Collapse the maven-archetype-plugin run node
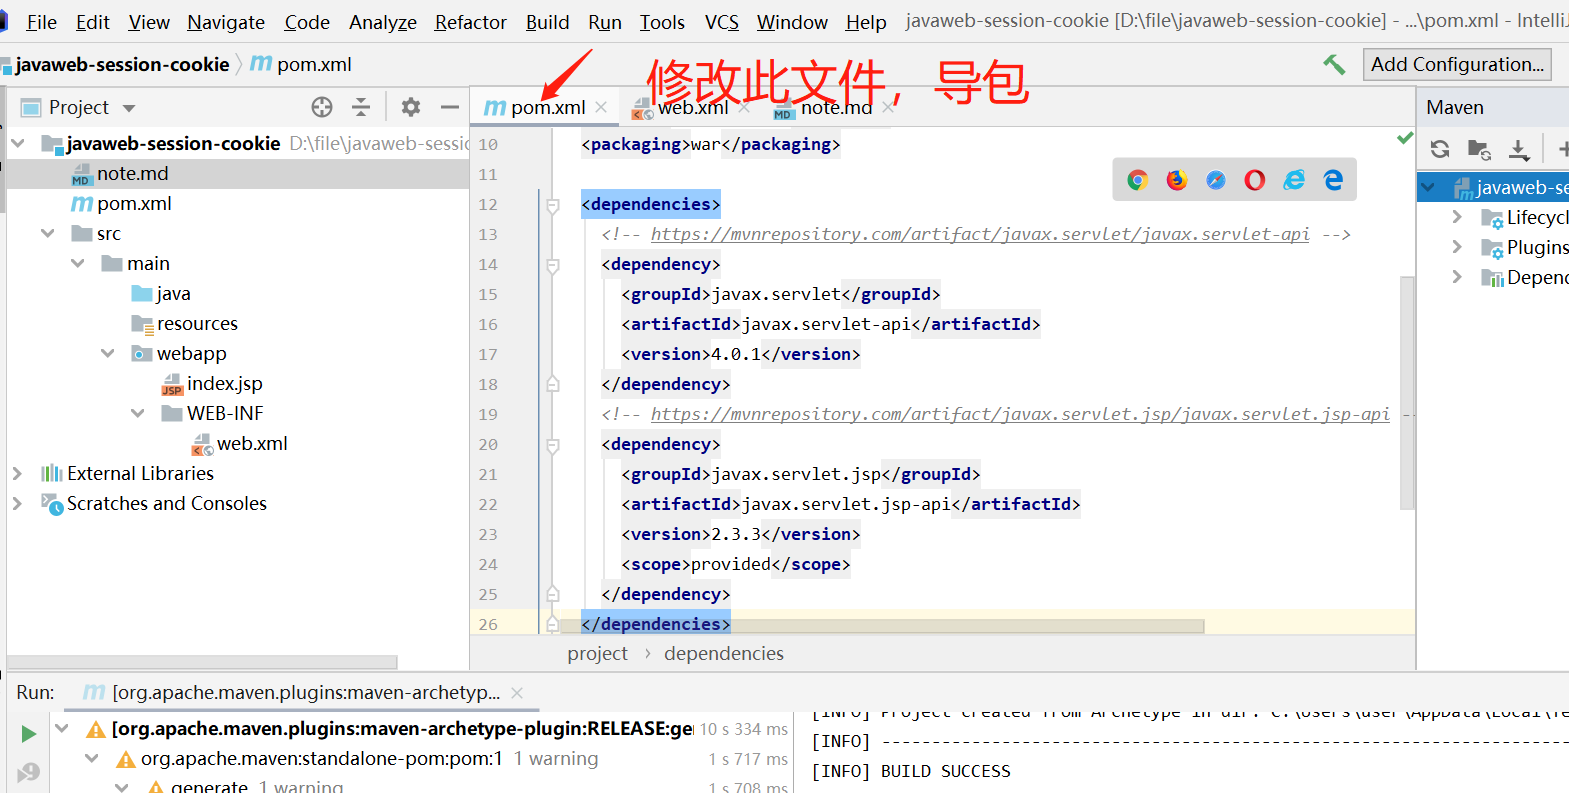The height and width of the screenshot is (793, 1569). 62,728
